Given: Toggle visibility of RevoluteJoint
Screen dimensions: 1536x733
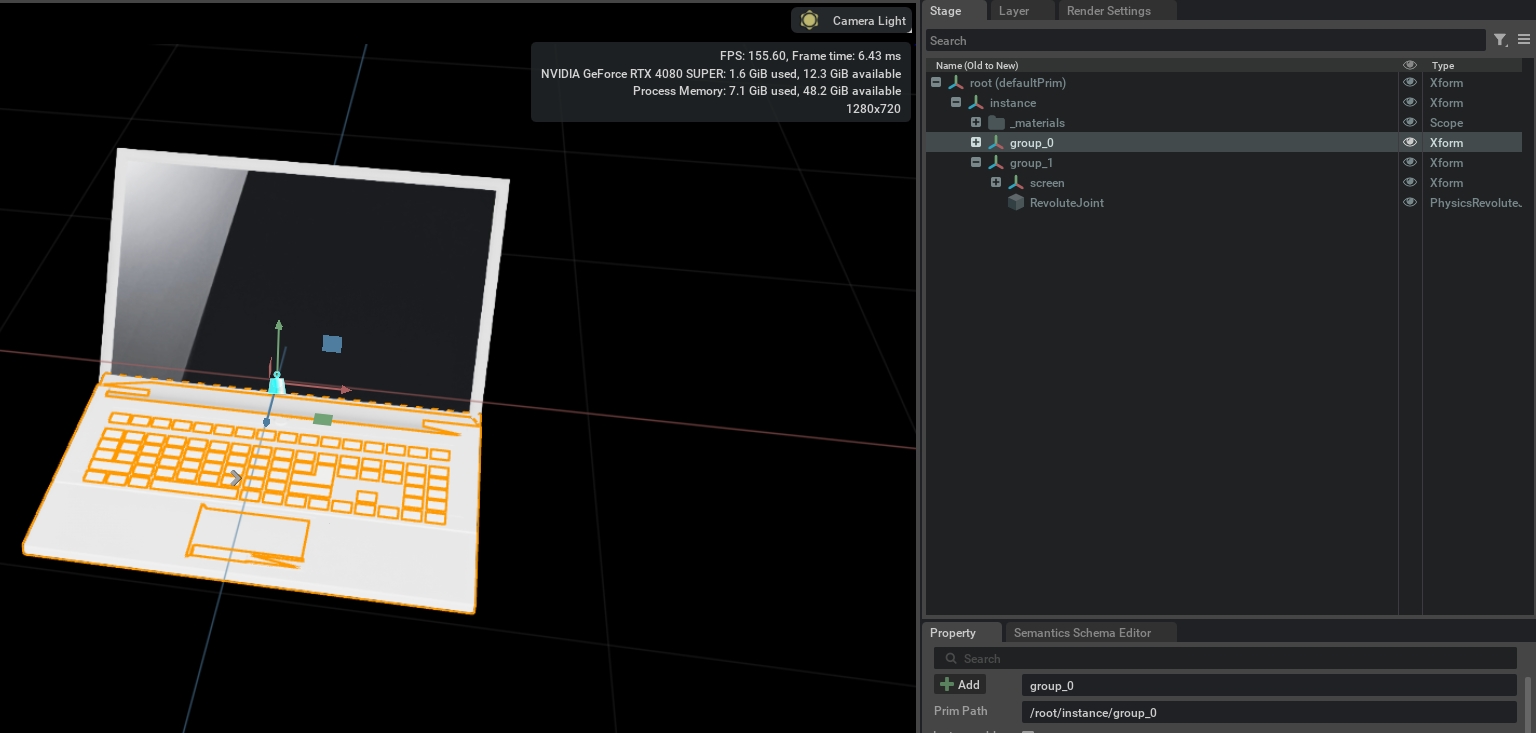Looking at the screenshot, I should [x=1410, y=203].
